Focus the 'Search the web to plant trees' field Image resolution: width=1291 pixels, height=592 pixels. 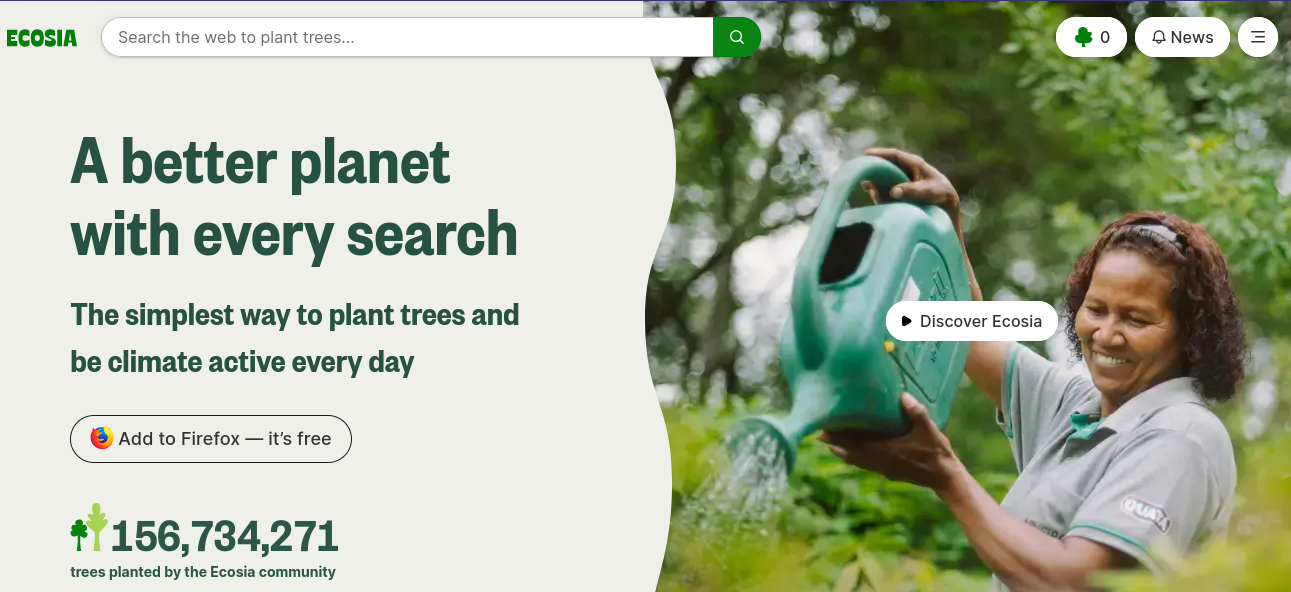coord(407,37)
